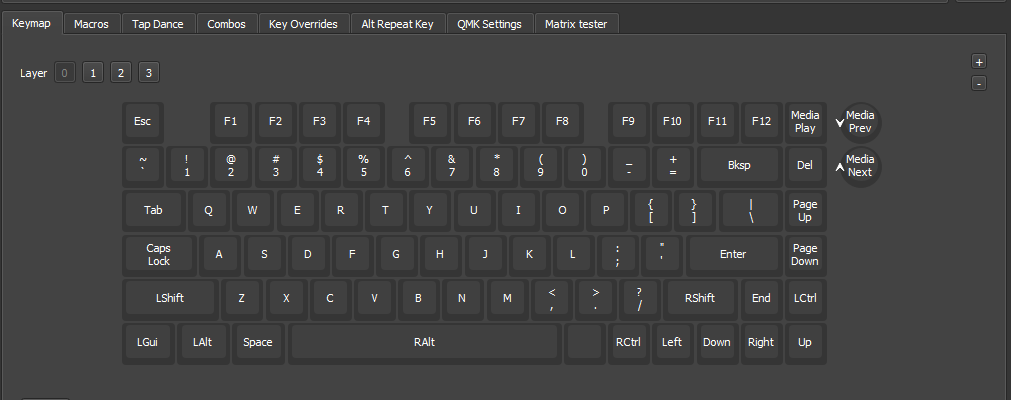Click the minus zoom-out button
Viewport: 1011px width, 400px height.
pyautogui.click(x=979, y=83)
